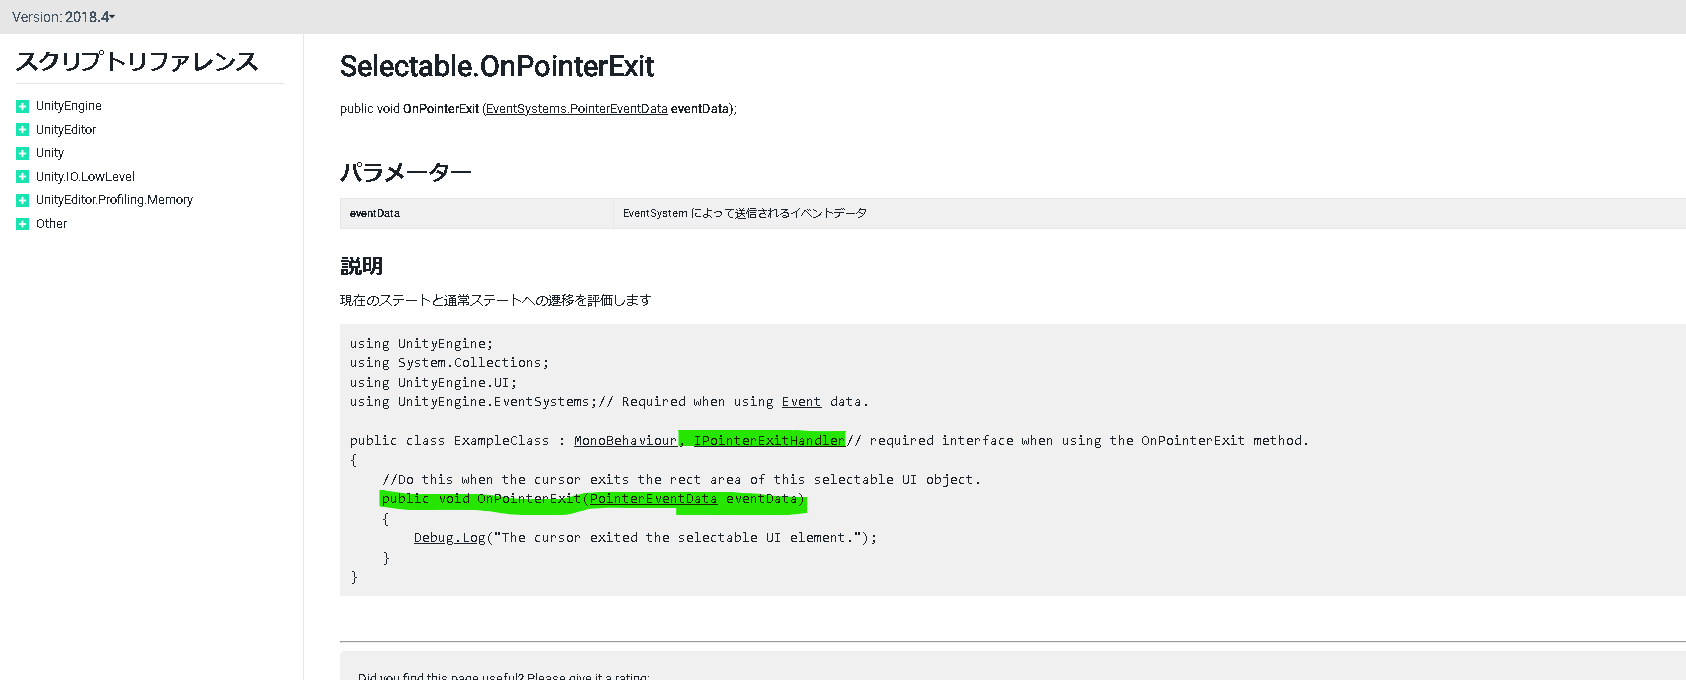
Task: Select Unity in the sidebar list
Action: [50, 153]
